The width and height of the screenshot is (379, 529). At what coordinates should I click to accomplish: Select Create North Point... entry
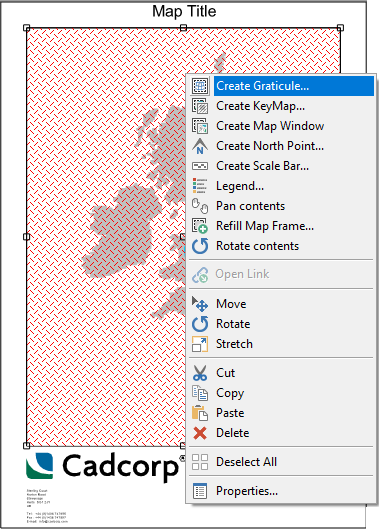pyautogui.click(x=281, y=146)
